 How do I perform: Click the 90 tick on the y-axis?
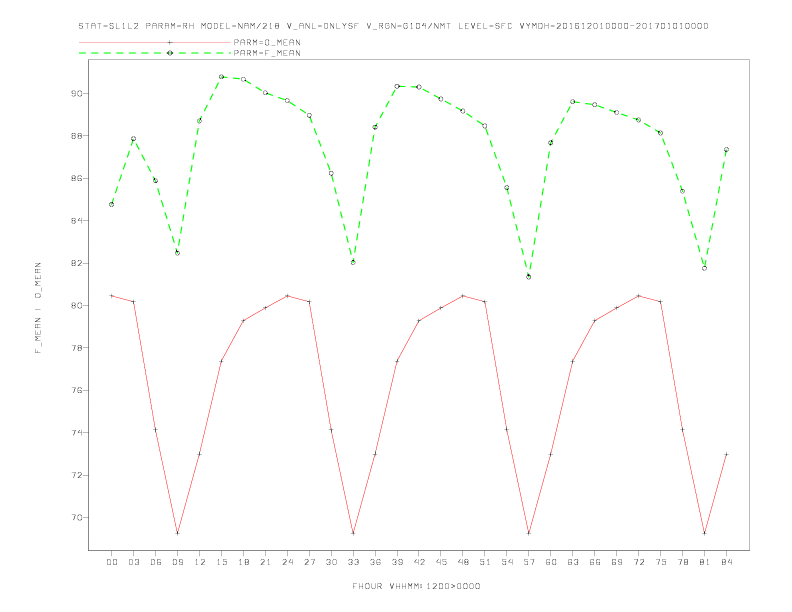[x=77, y=93]
